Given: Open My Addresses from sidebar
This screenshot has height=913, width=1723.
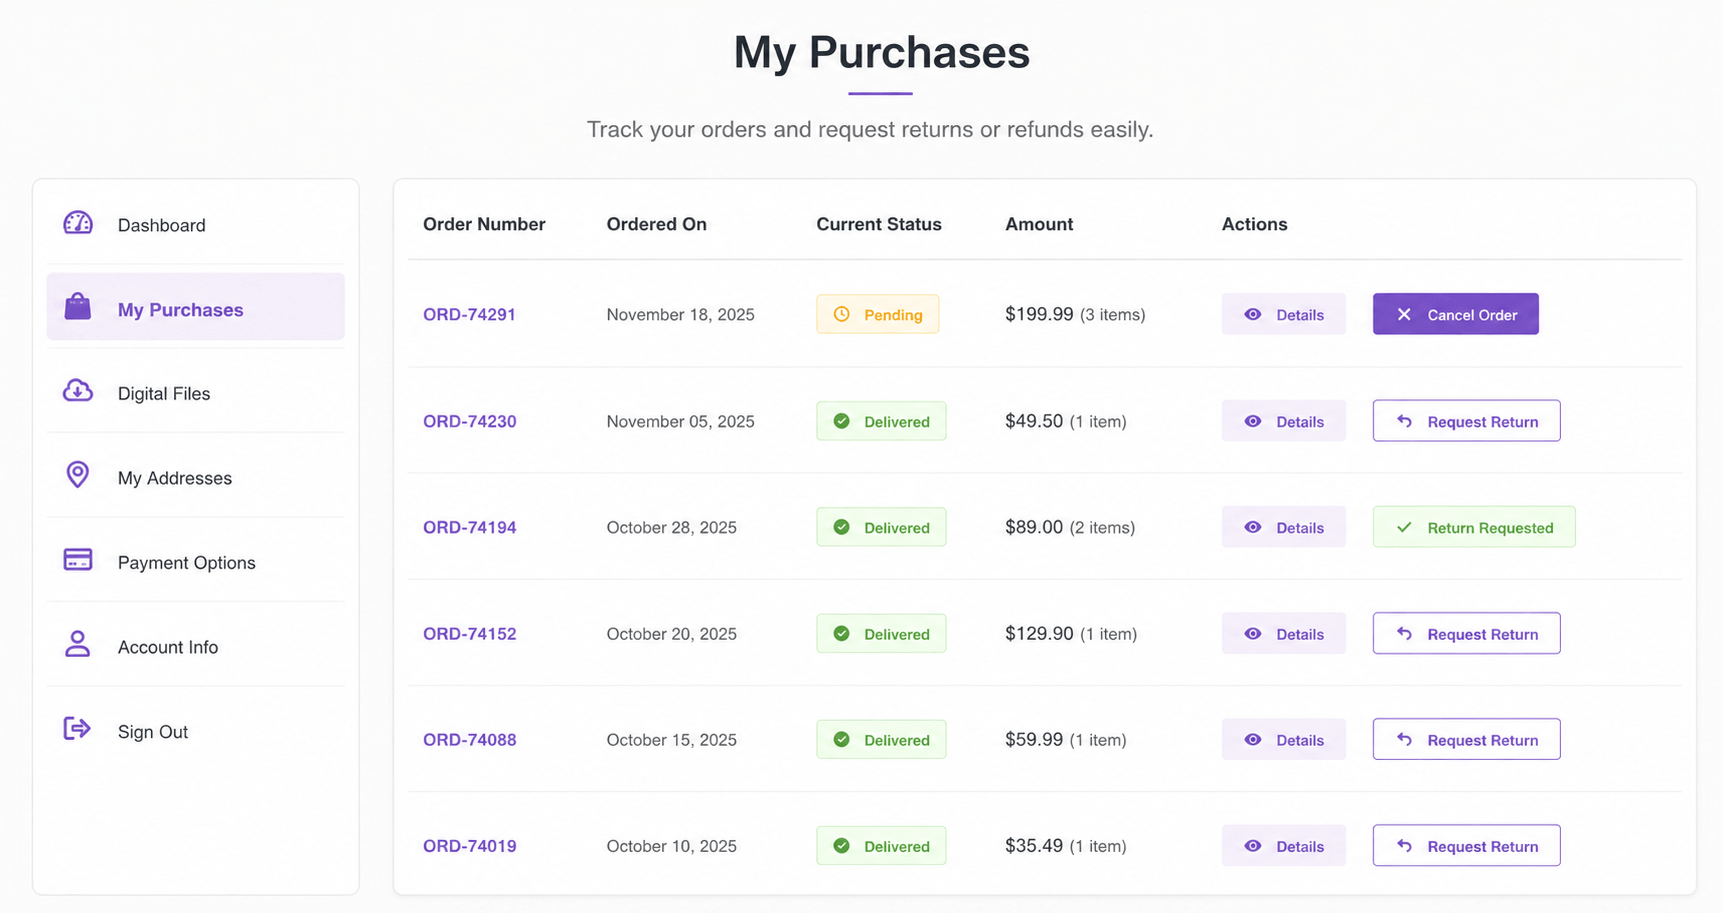Looking at the screenshot, I should tap(196, 477).
